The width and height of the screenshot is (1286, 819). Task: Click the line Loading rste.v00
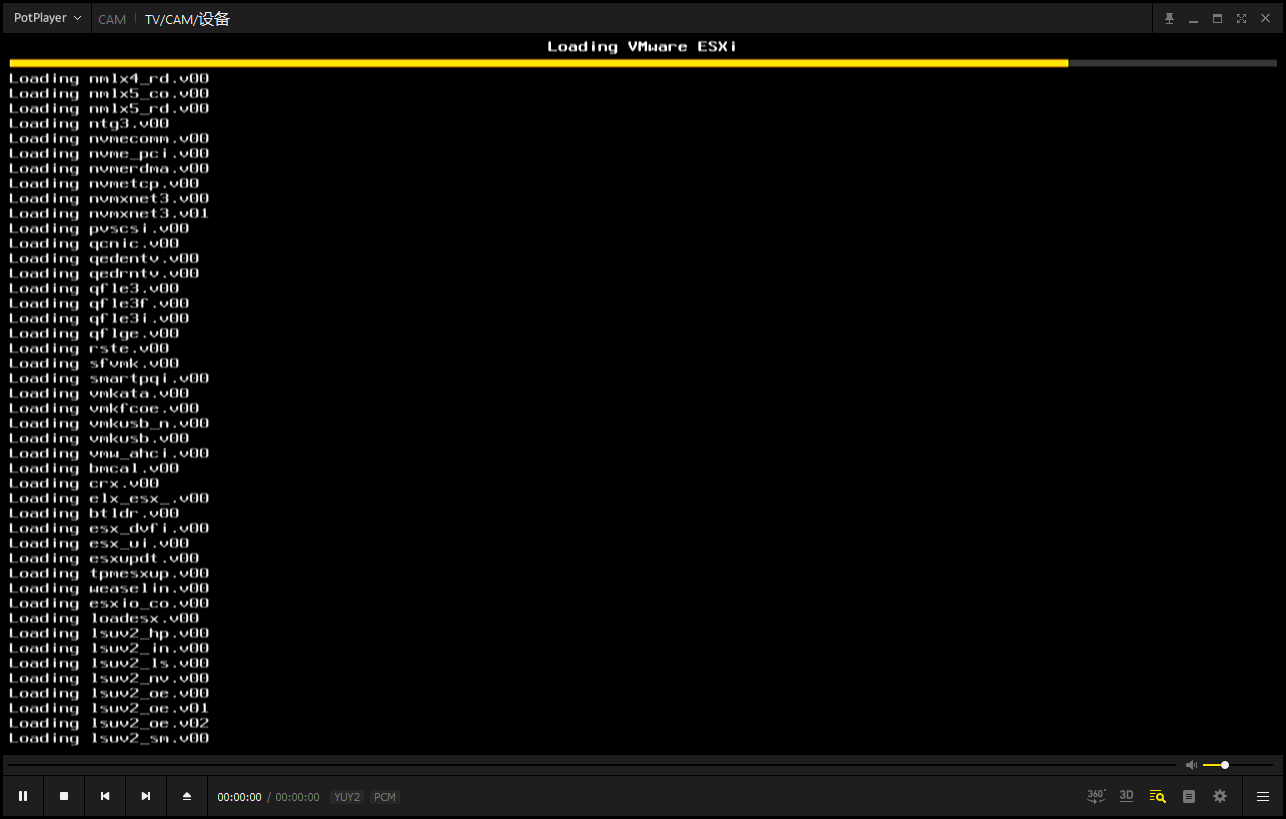[x=89, y=348]
